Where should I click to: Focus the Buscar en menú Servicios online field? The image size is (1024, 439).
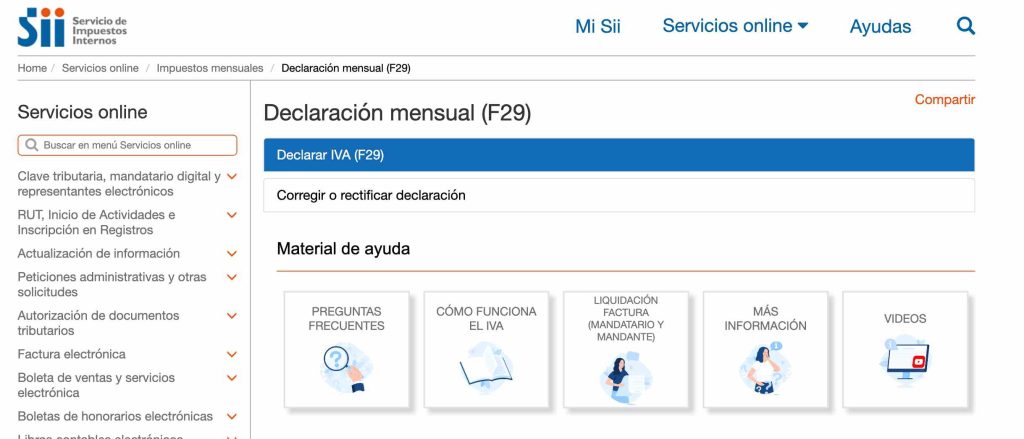[127, 145]
